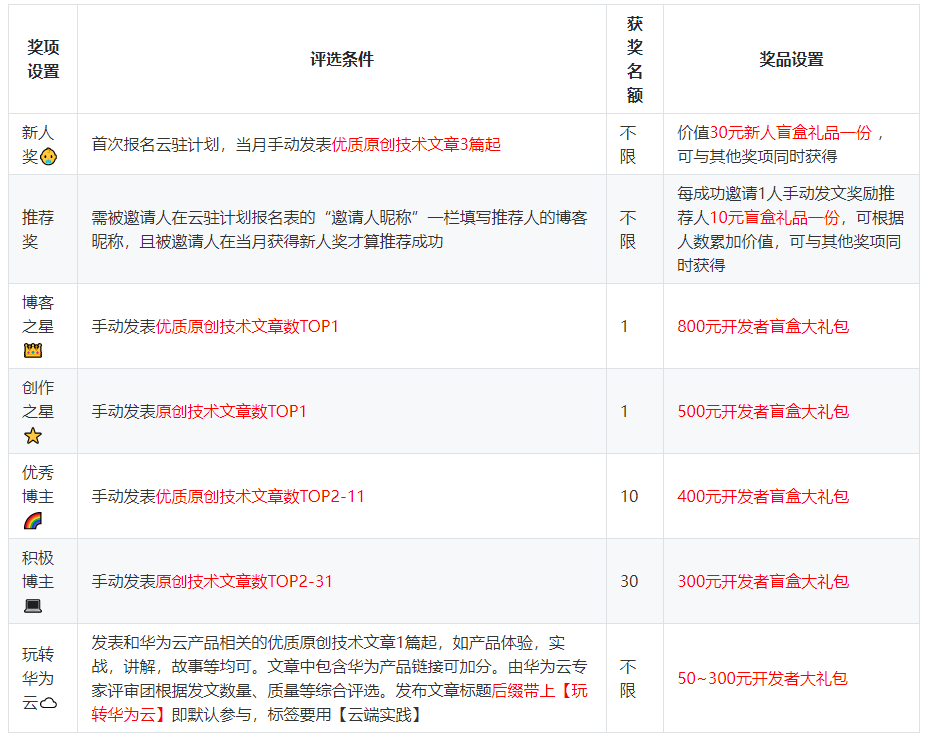The height and width of the screenshot is (739, 926).
Task: Click 不限 quota in 玩转华为云 row
Action: 628,678
